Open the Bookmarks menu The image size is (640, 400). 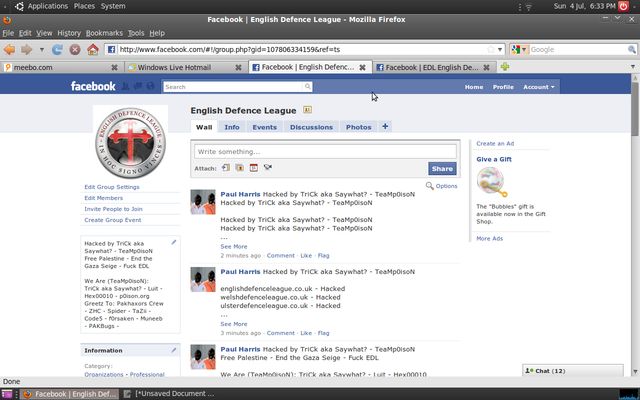[104, 33]
